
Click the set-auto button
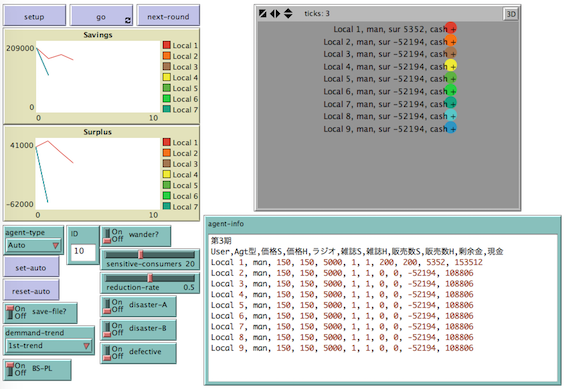31,268
